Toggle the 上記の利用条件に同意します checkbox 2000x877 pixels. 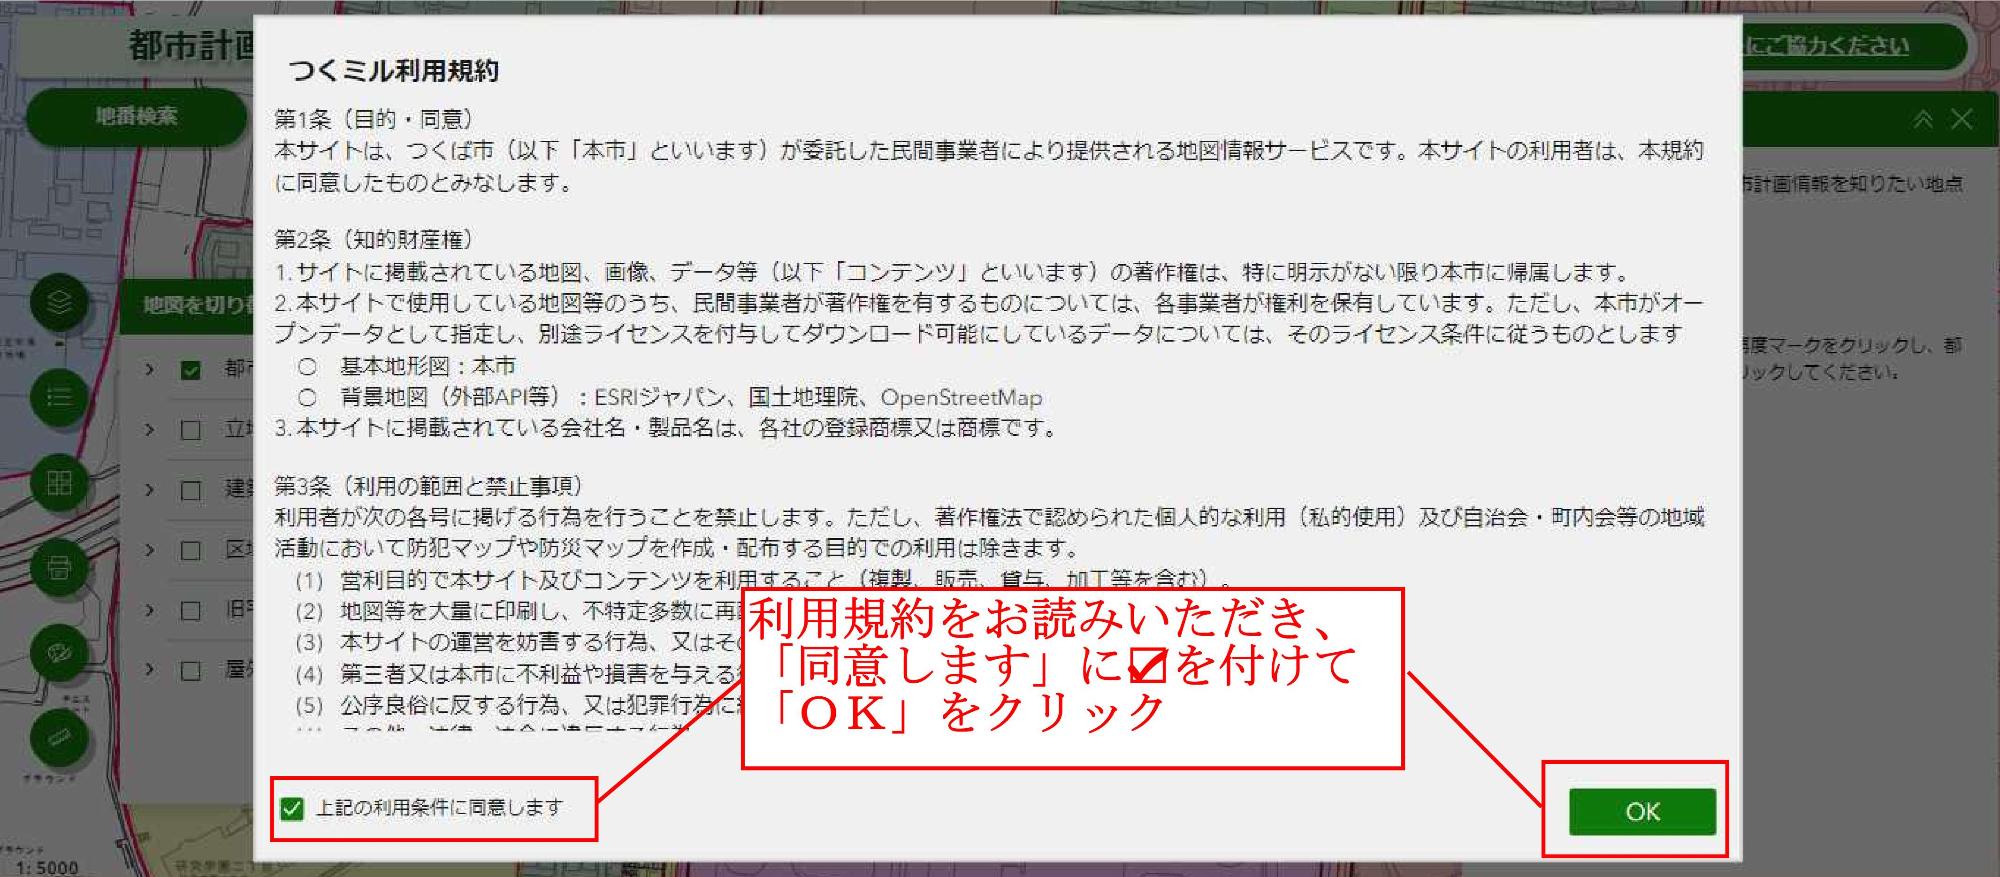pos(292,808)
